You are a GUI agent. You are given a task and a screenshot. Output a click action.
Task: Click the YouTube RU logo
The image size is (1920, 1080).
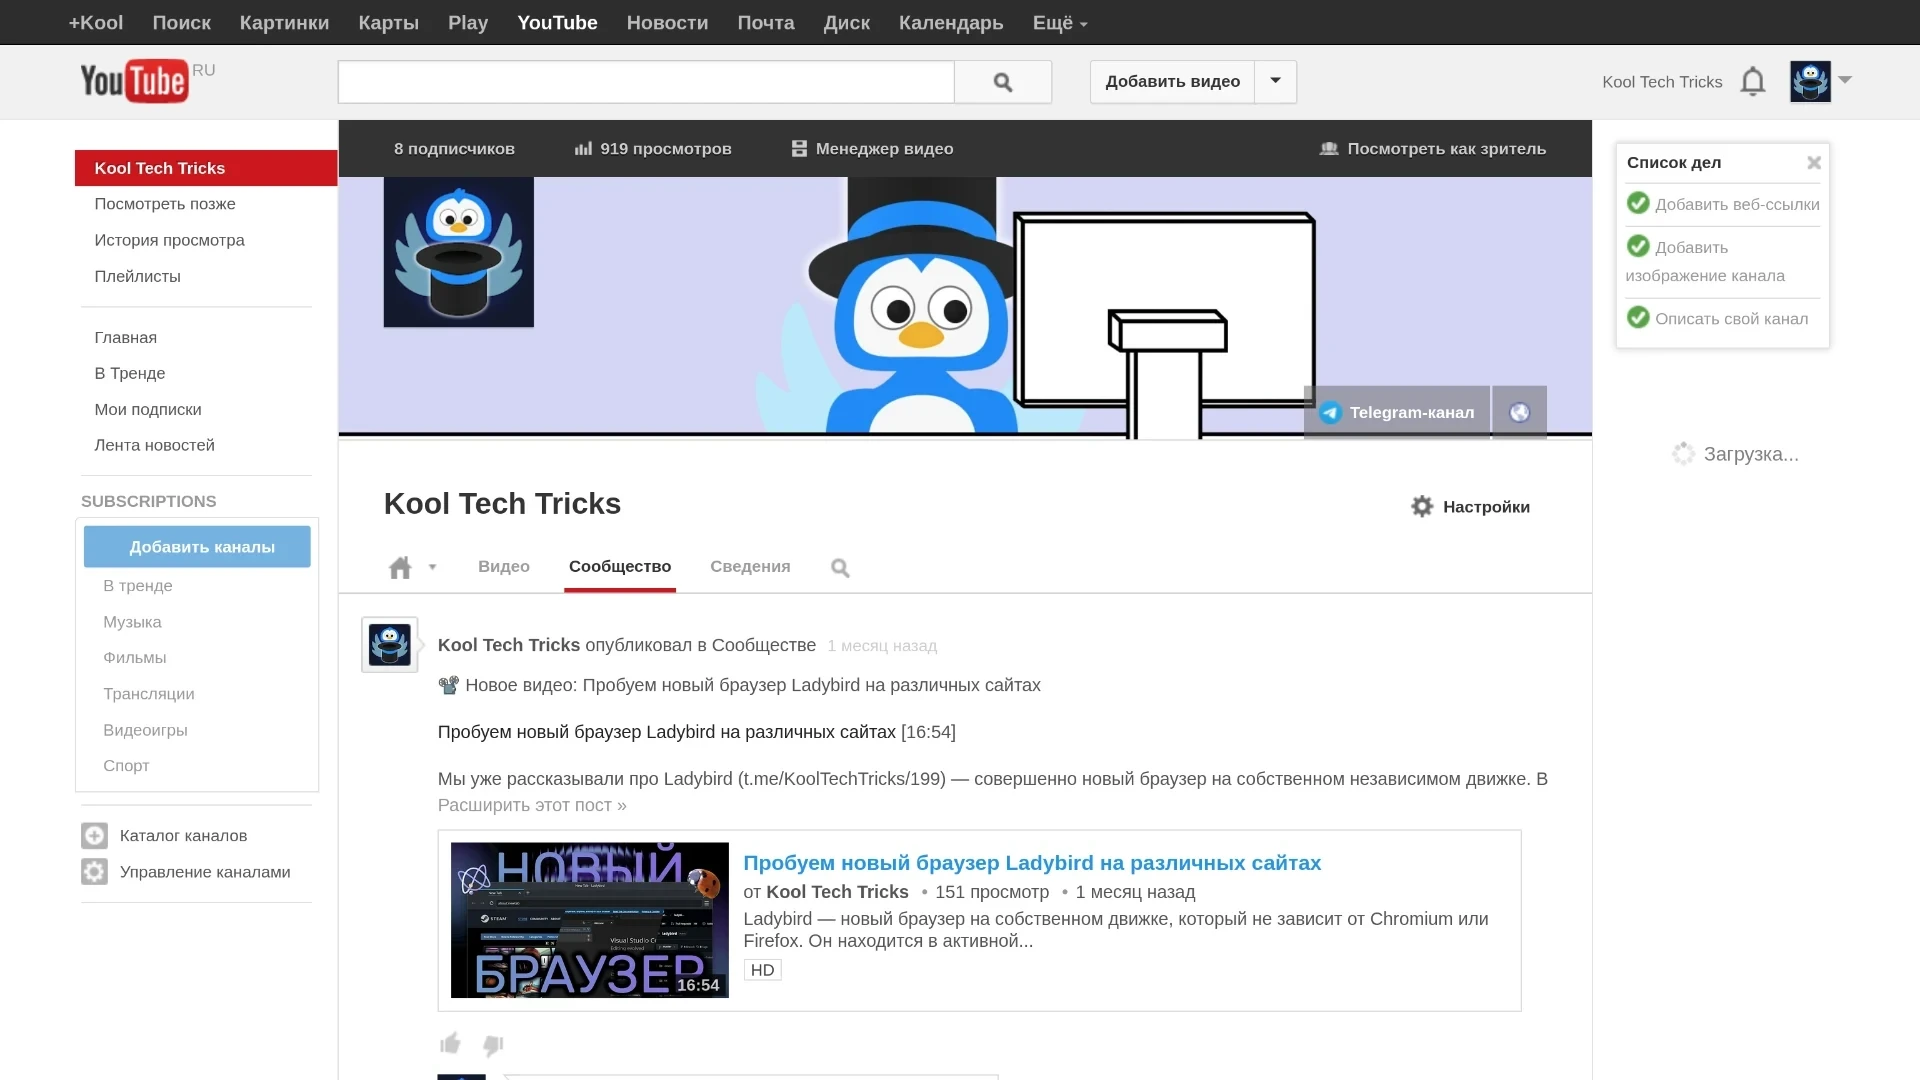point(147,81)
